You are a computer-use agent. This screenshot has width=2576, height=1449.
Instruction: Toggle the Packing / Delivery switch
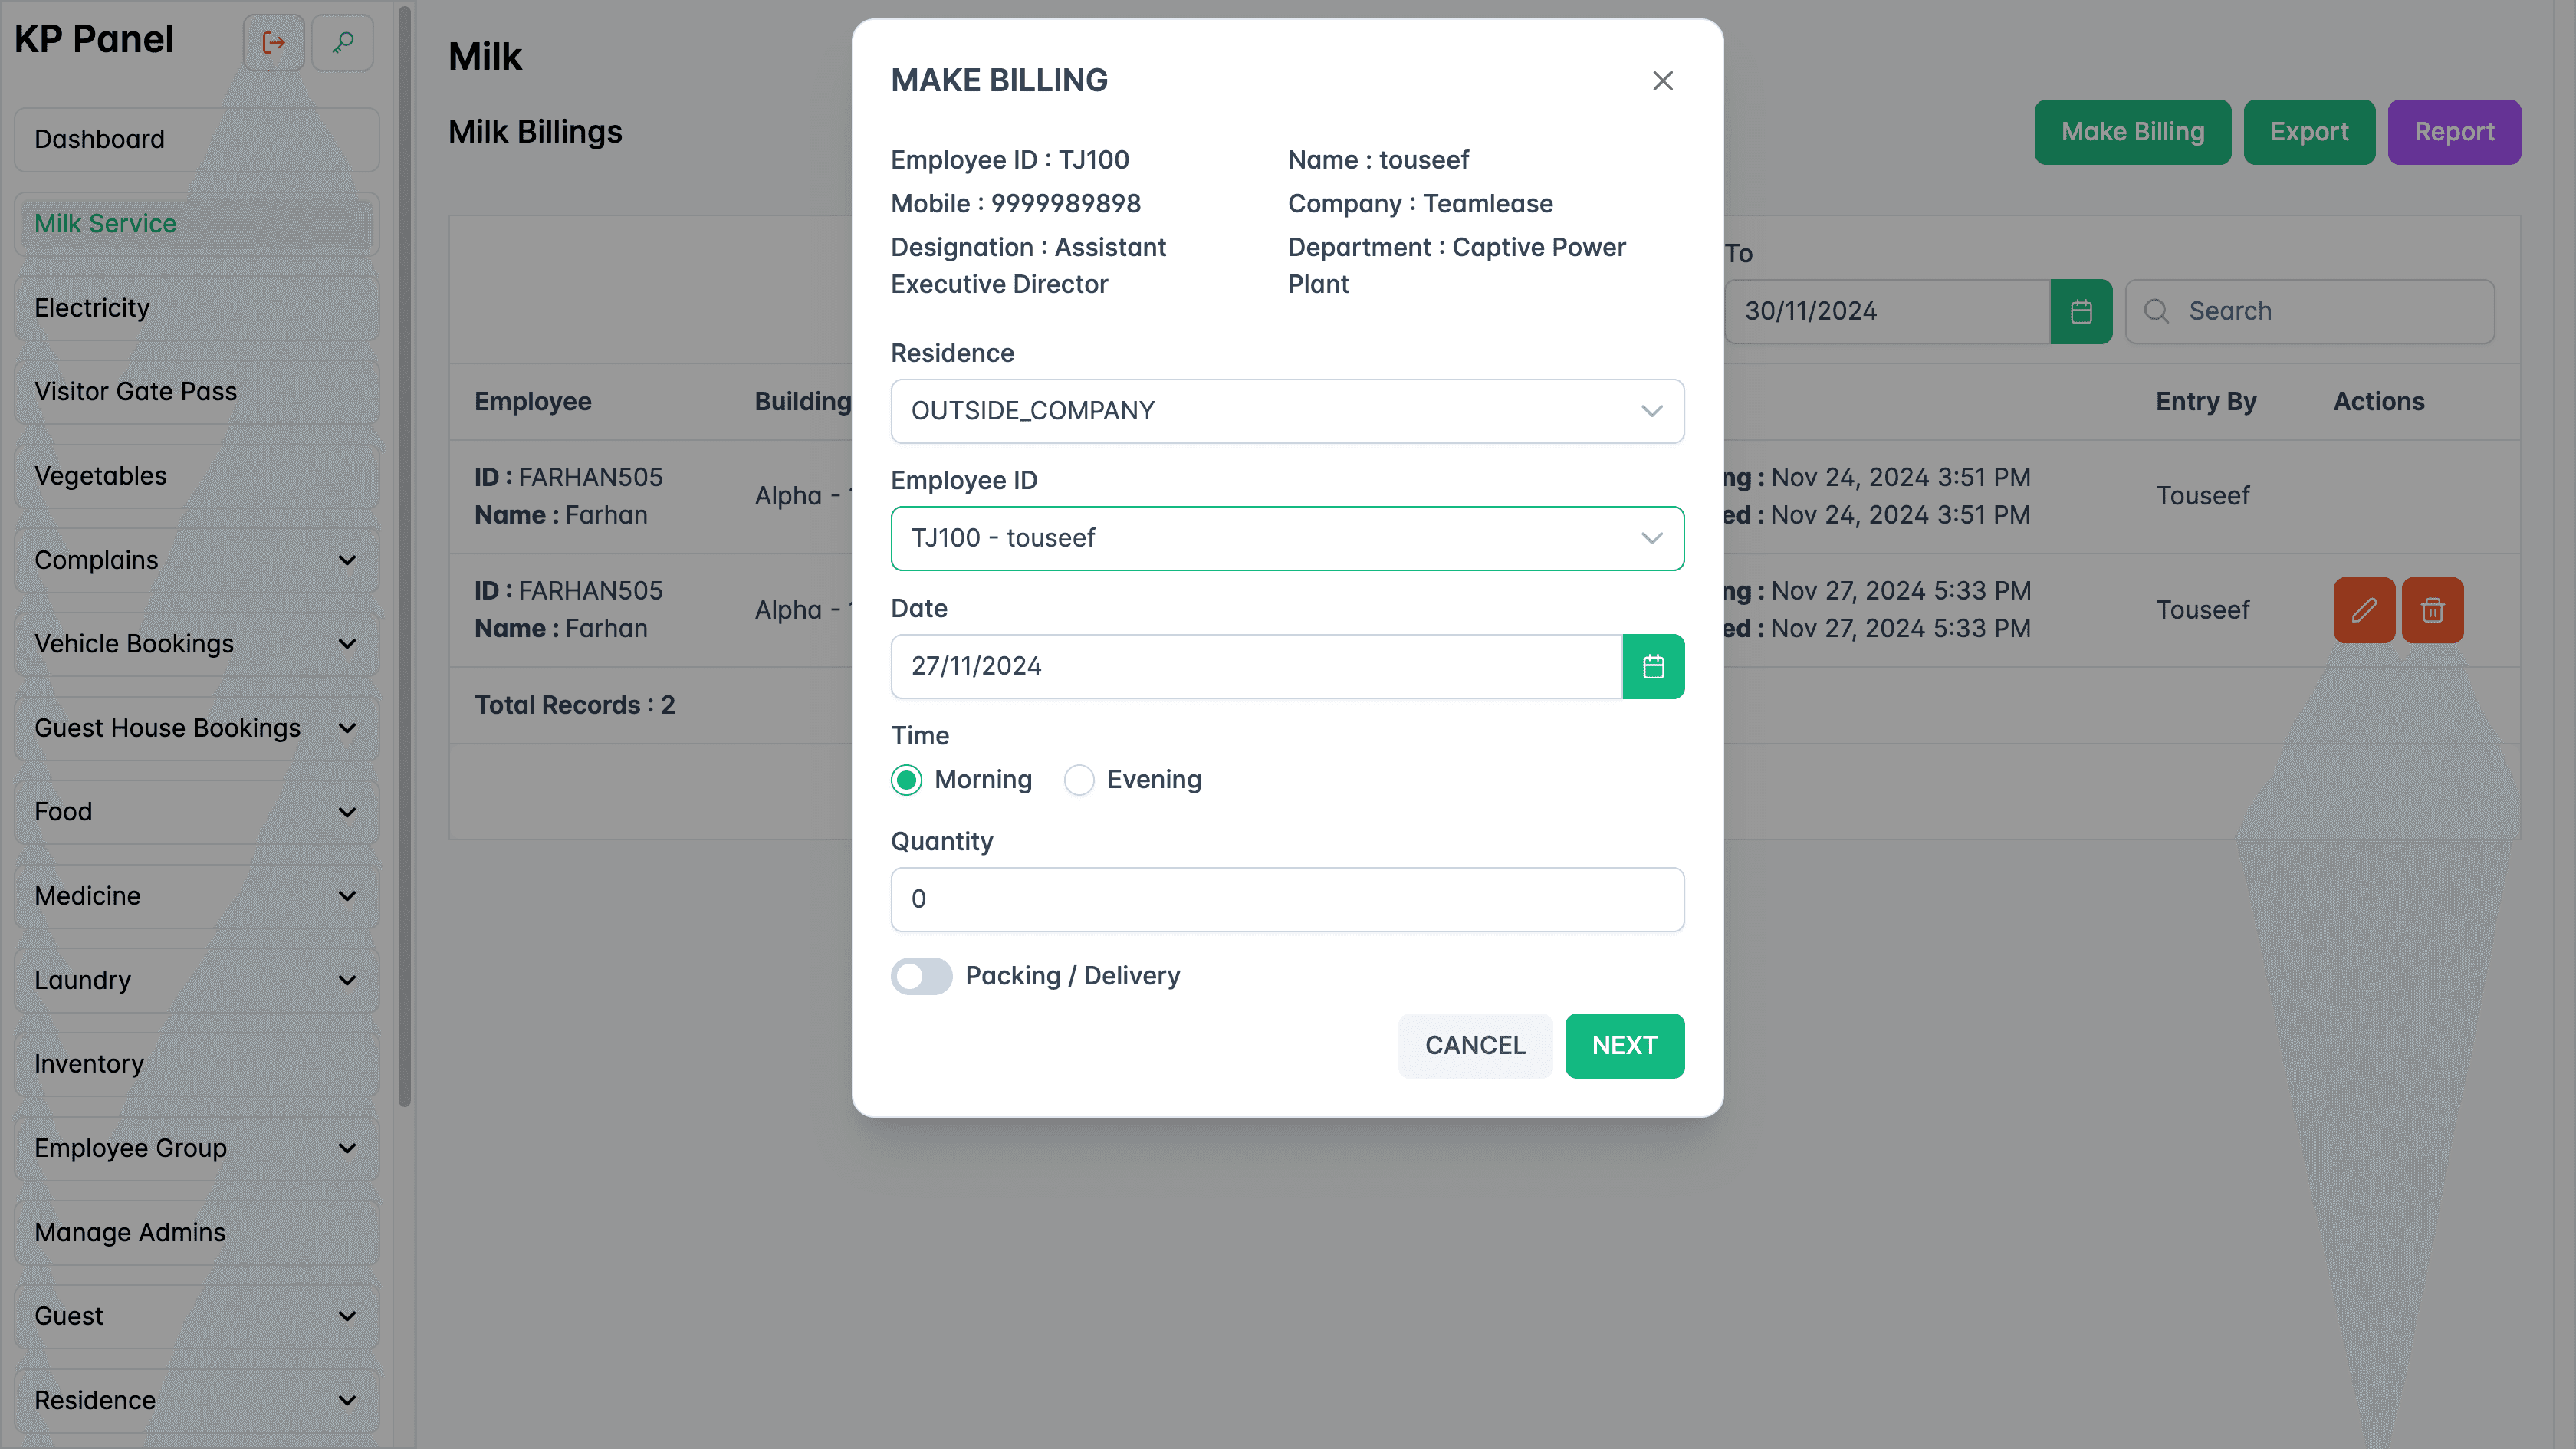coord(921,976)
